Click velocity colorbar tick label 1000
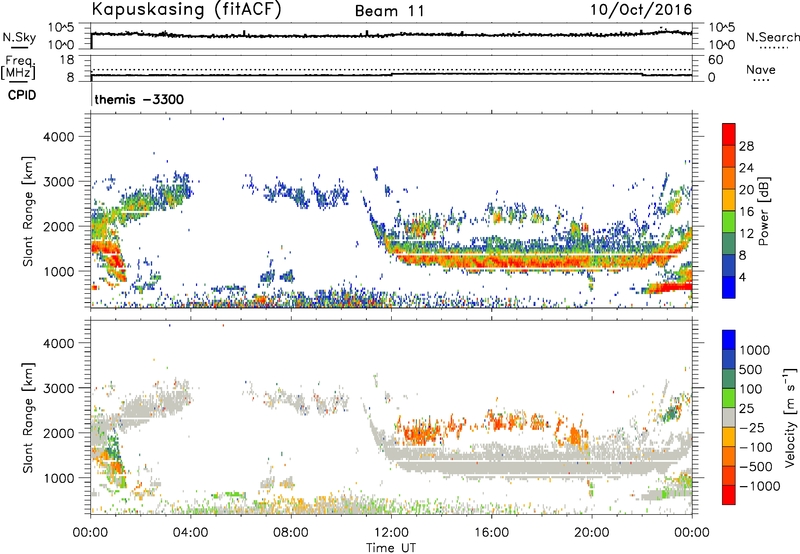 [x=755, y=350]
